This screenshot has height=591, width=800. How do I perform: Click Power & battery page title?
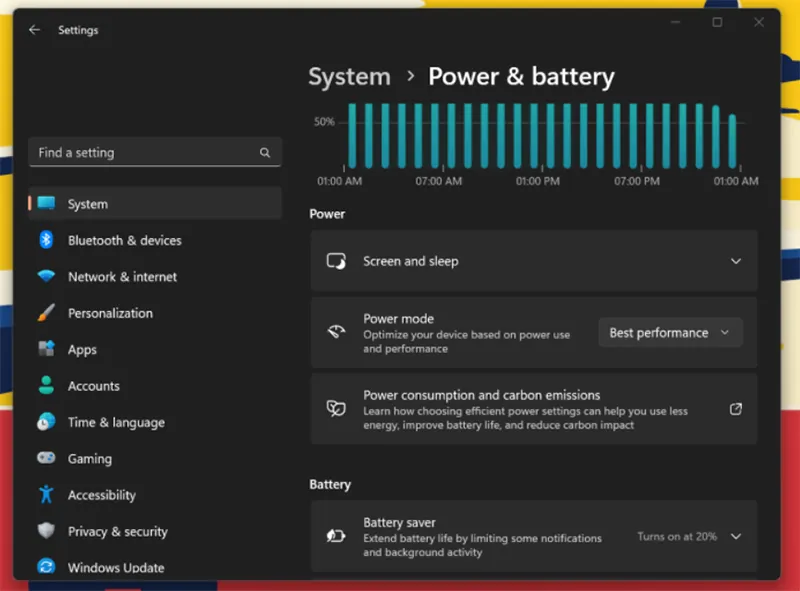(521, 77)
